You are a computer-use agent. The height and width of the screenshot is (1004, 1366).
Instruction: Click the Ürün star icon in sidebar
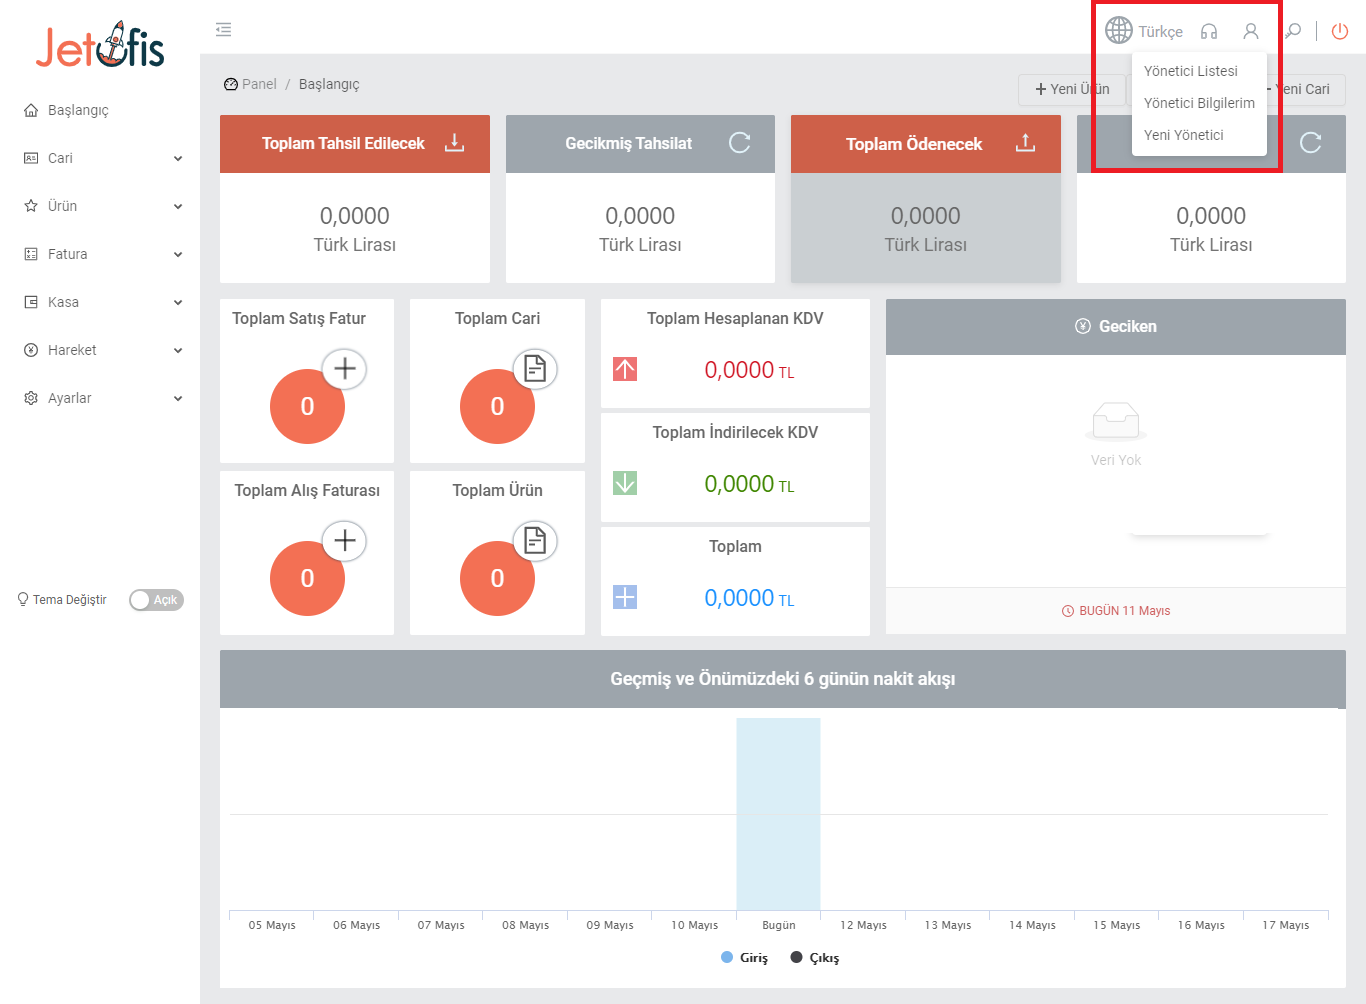[31, 206]
